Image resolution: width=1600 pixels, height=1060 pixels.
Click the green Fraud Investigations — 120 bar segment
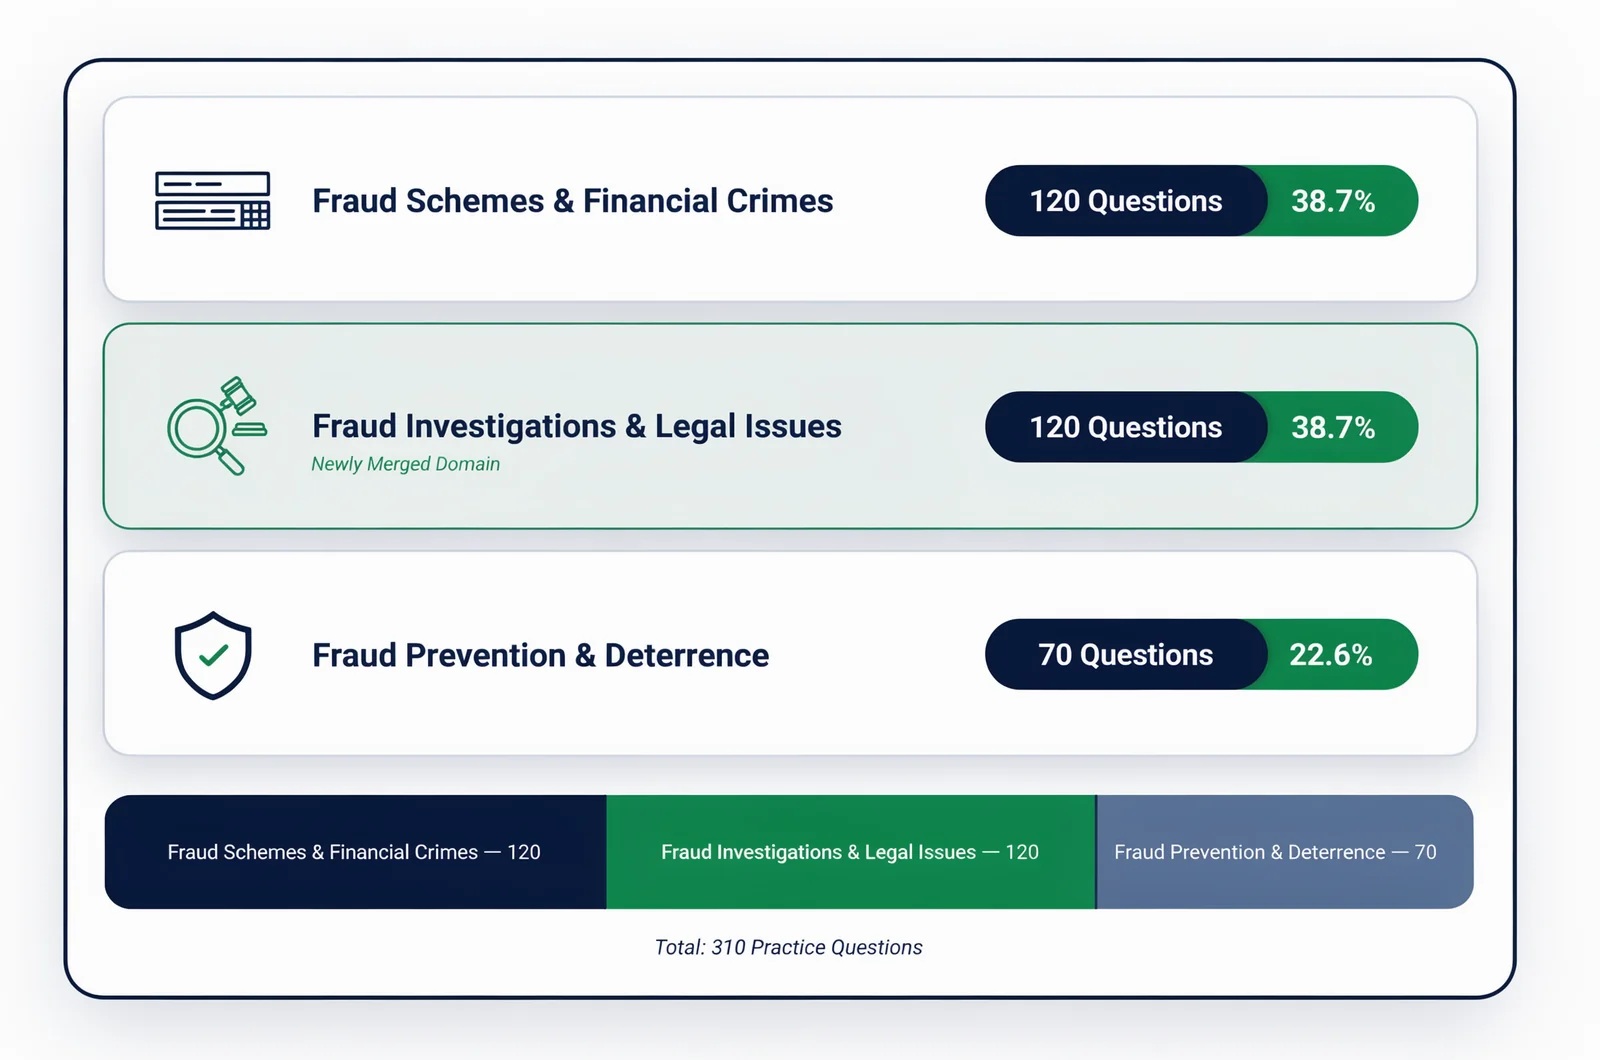851,852
